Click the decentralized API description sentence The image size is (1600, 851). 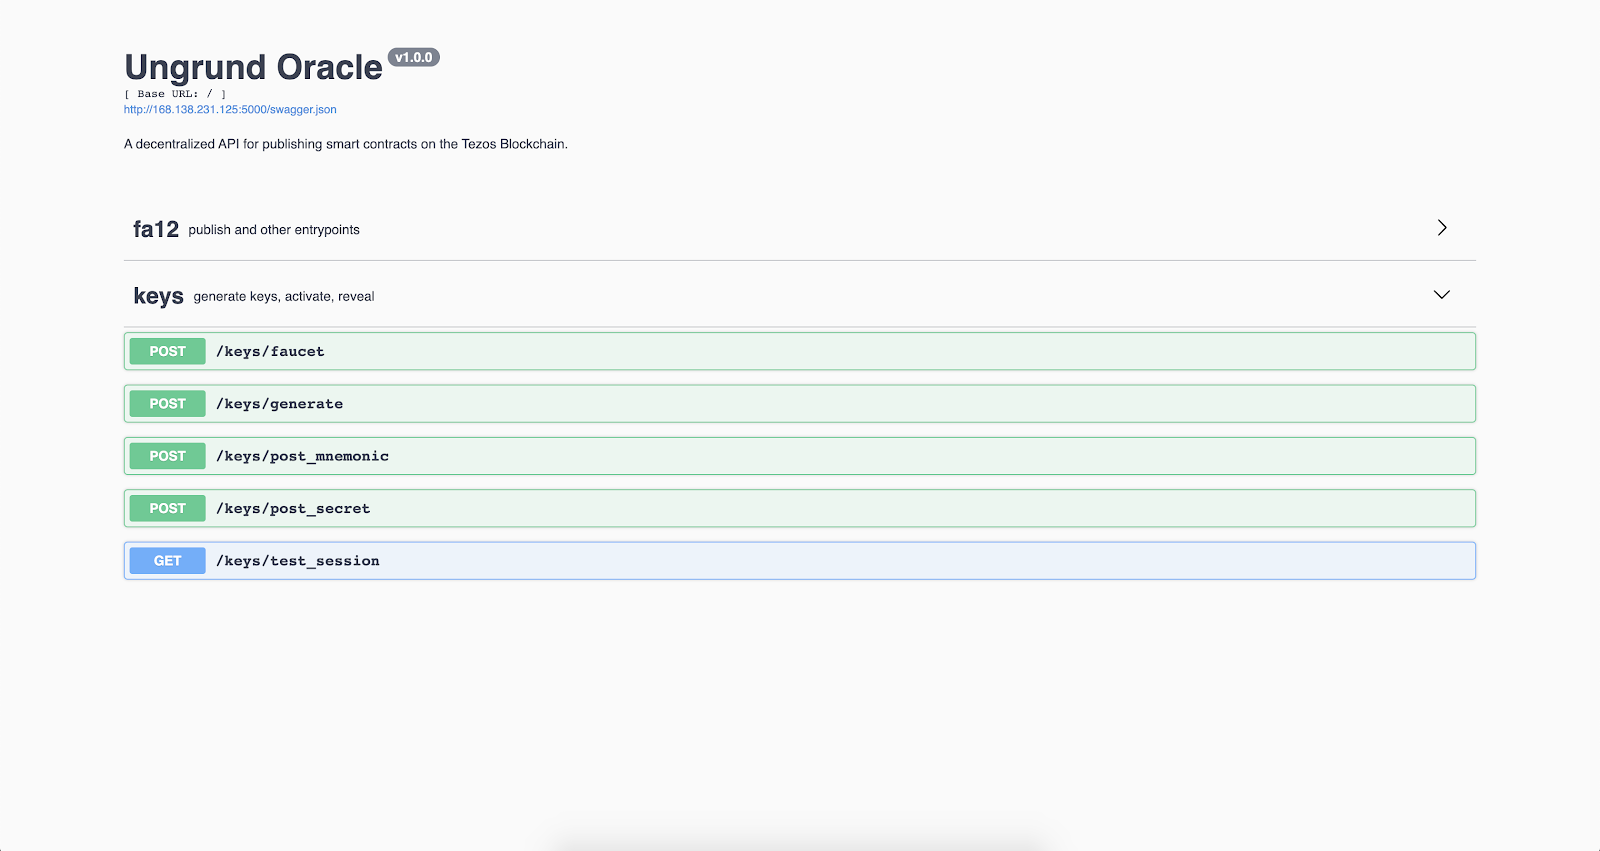pyautogui.click(x=346, y=144)
